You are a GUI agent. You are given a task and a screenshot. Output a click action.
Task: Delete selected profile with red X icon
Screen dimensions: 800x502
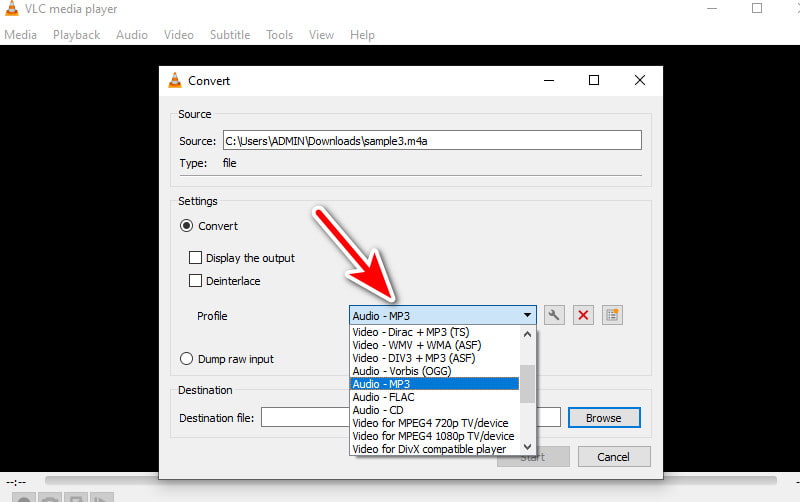(584, 316)
